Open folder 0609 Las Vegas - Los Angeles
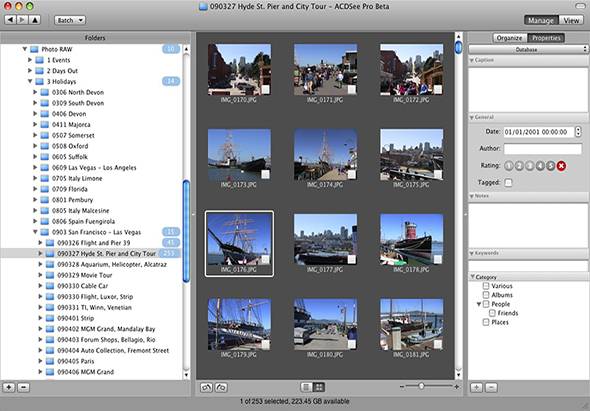This screenshot has height=411, width=590. click(94, 167)
